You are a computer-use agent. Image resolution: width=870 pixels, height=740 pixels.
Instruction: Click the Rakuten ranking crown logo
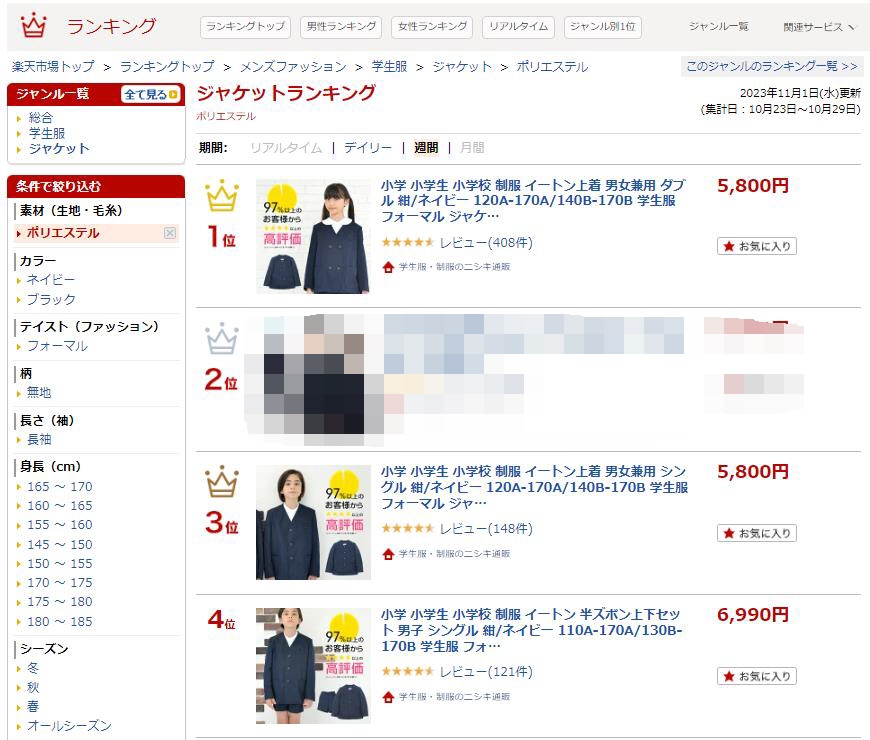[33, 25]
